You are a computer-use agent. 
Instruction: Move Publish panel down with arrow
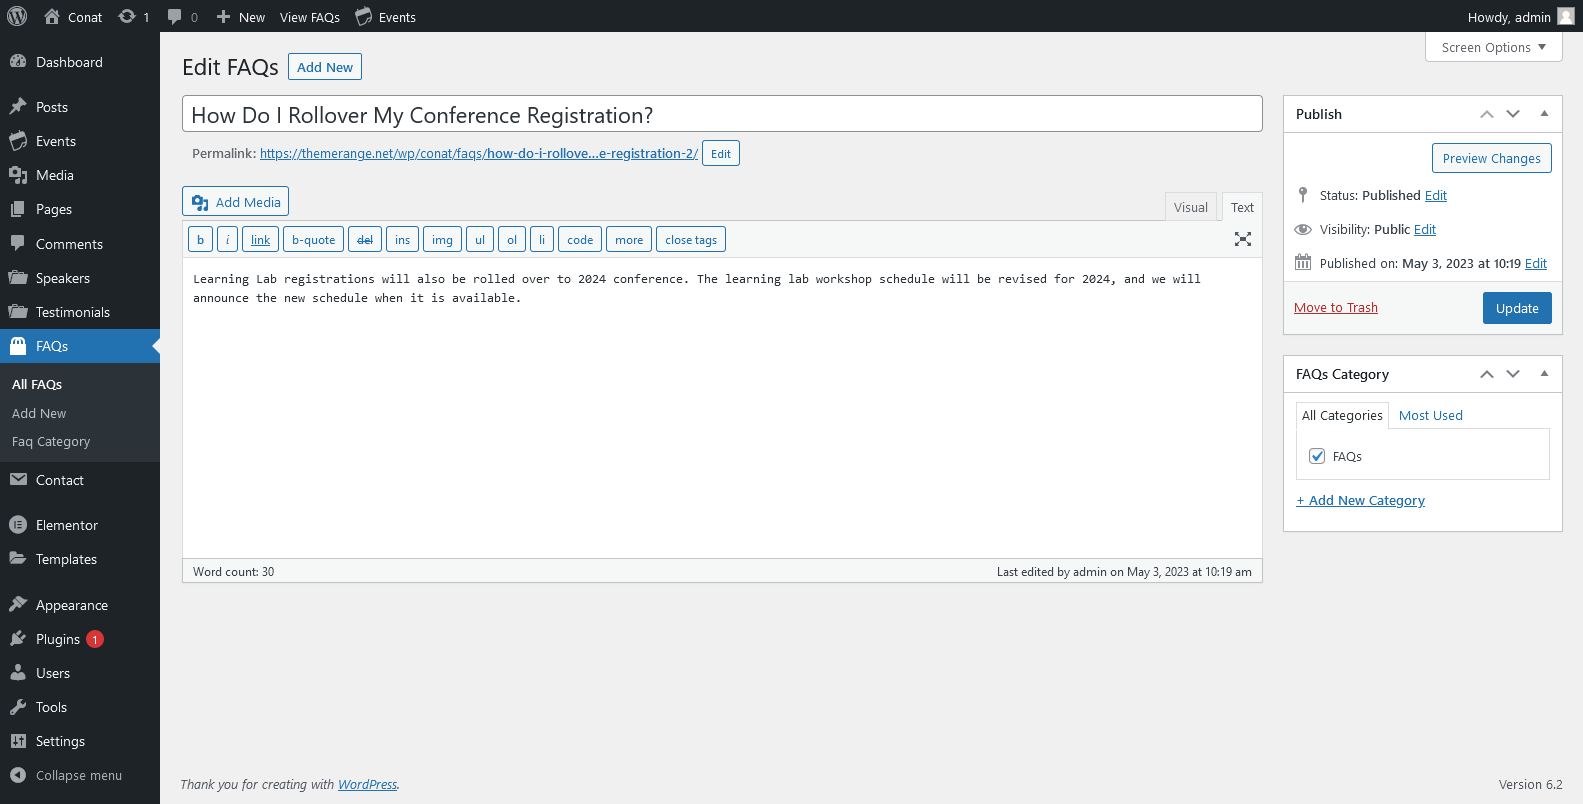point(1513,114)
